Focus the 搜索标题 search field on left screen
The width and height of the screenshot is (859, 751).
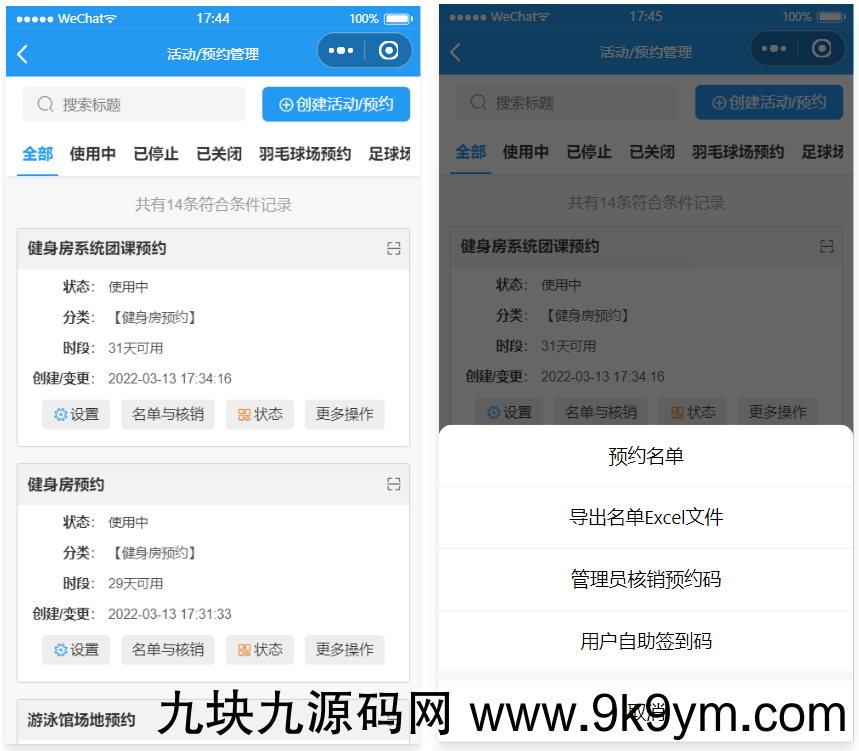134,104
